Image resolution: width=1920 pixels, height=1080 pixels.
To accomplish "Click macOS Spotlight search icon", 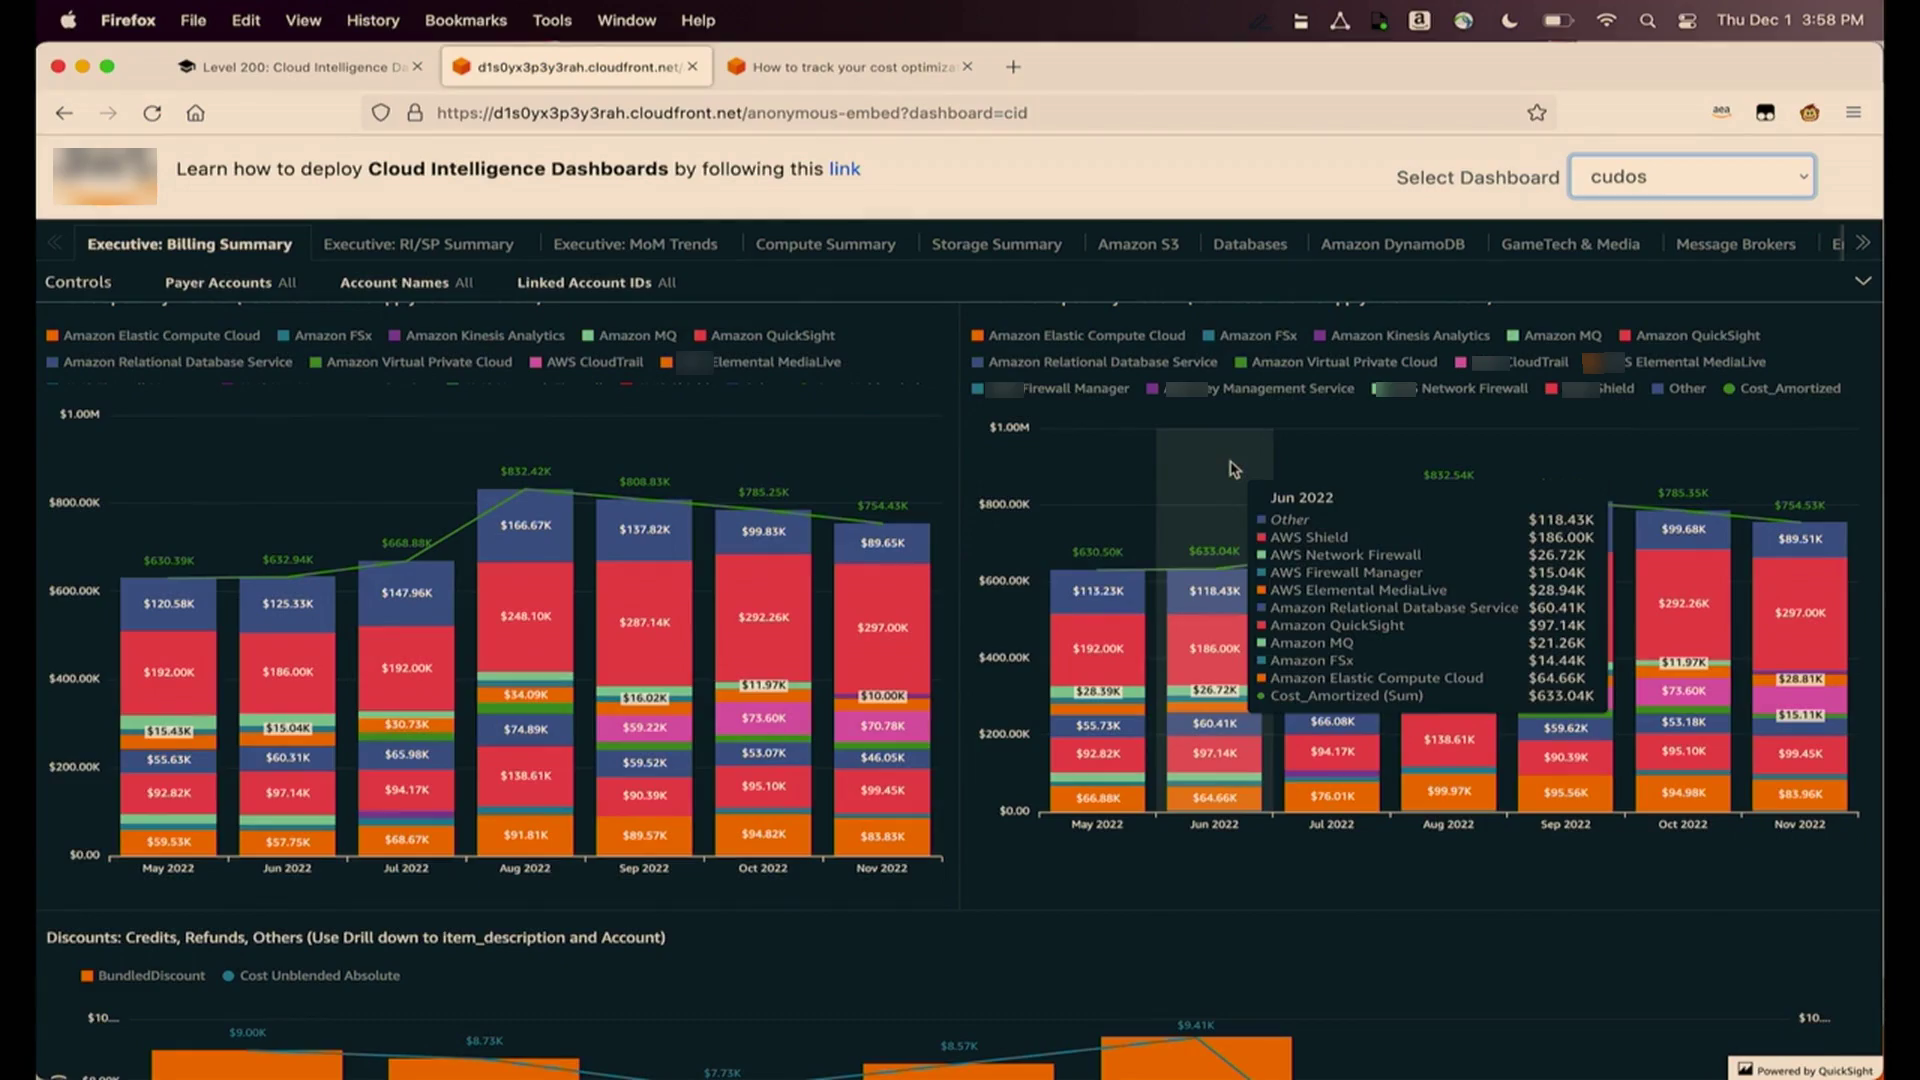I will coord(1647,20).
